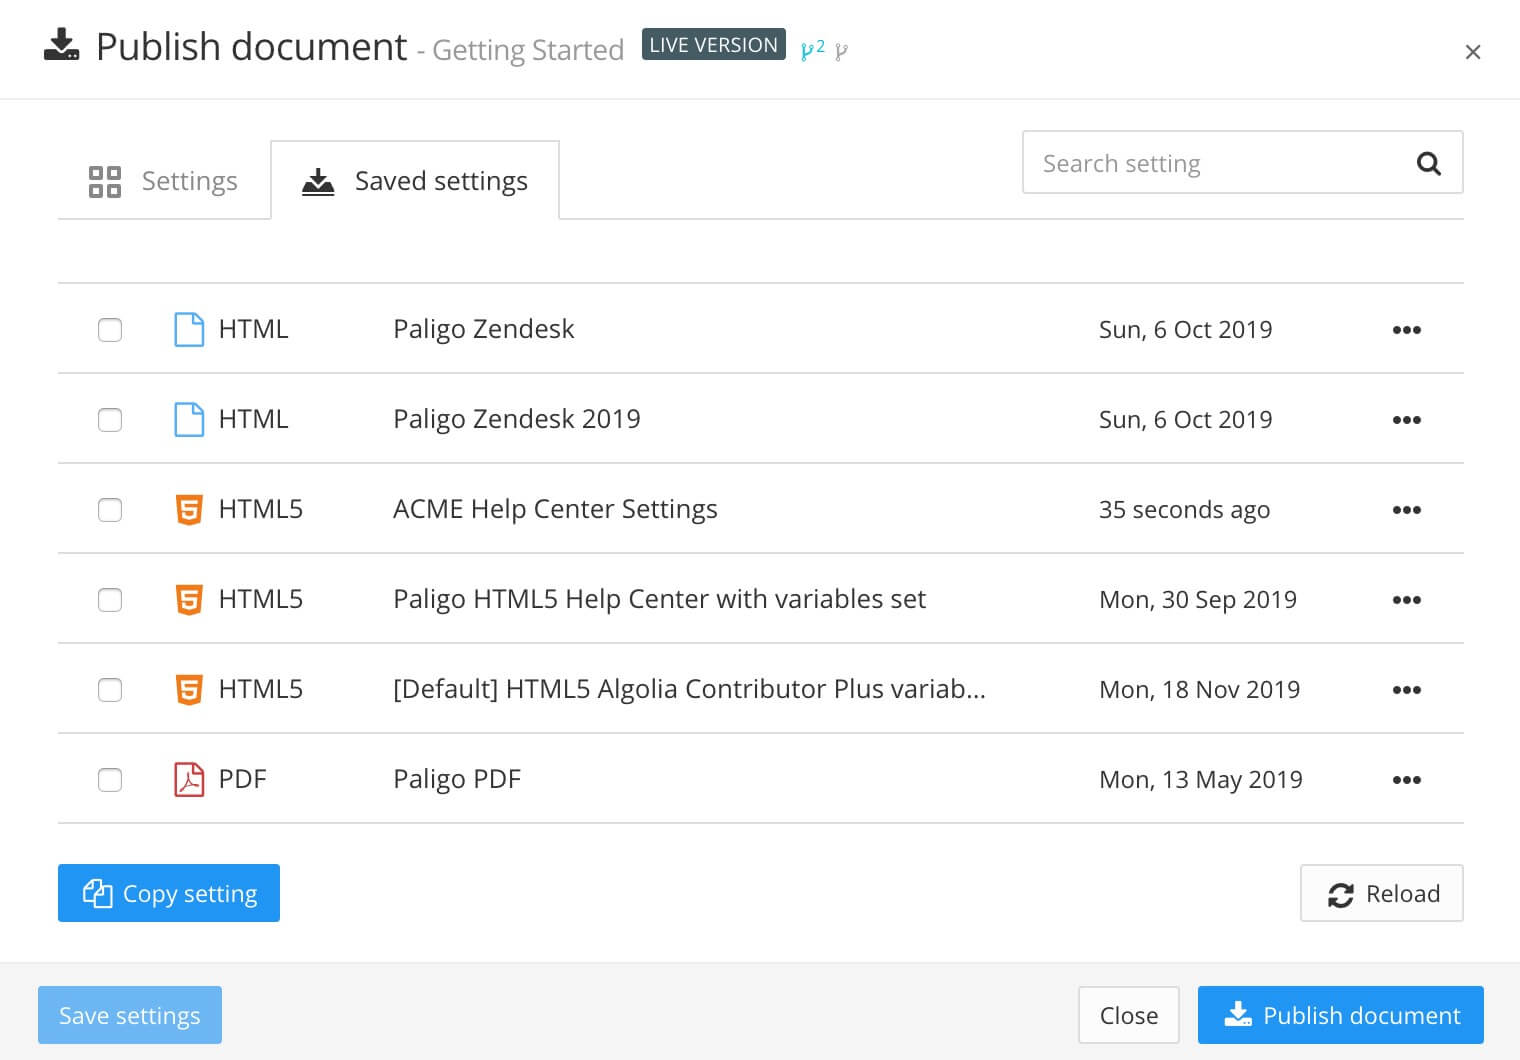Image resolution: width=1520 pixels, height=1060 pixels.
Task: Open the options menu for Paligo Zendesk
Action: (x=1407, y=329)
